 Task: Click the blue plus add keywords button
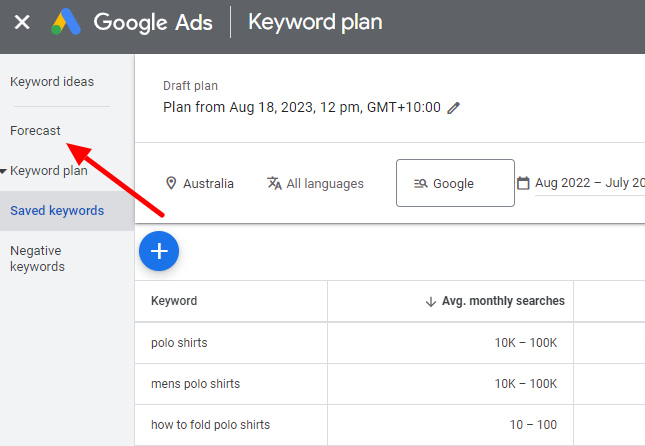coord(158,252)
